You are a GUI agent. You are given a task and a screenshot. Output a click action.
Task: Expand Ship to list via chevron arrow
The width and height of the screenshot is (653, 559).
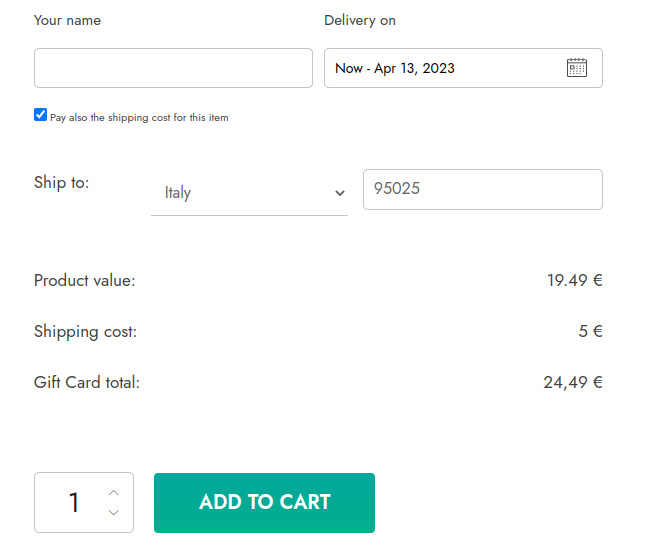tap(340, 193)
